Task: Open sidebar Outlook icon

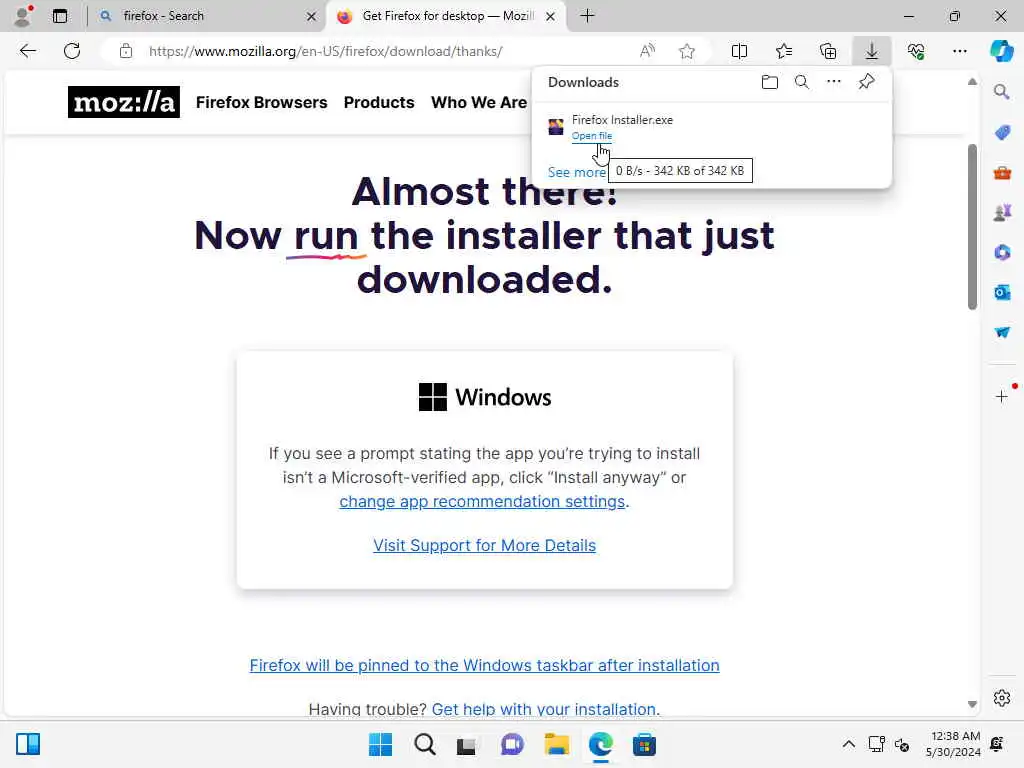Action: click(1002, 292)
